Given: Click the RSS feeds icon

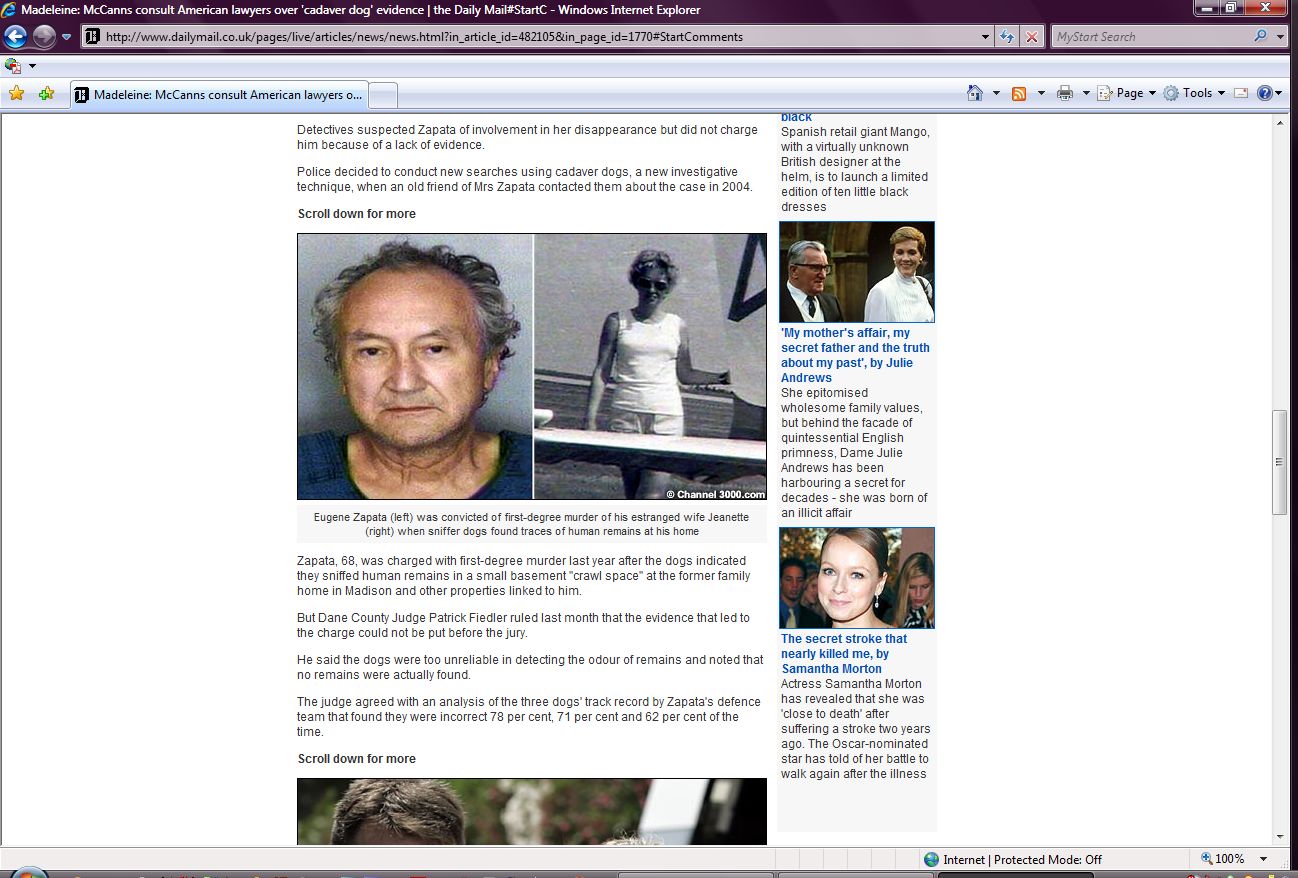Looking at the screenshot, I should tap(1019, 93).
